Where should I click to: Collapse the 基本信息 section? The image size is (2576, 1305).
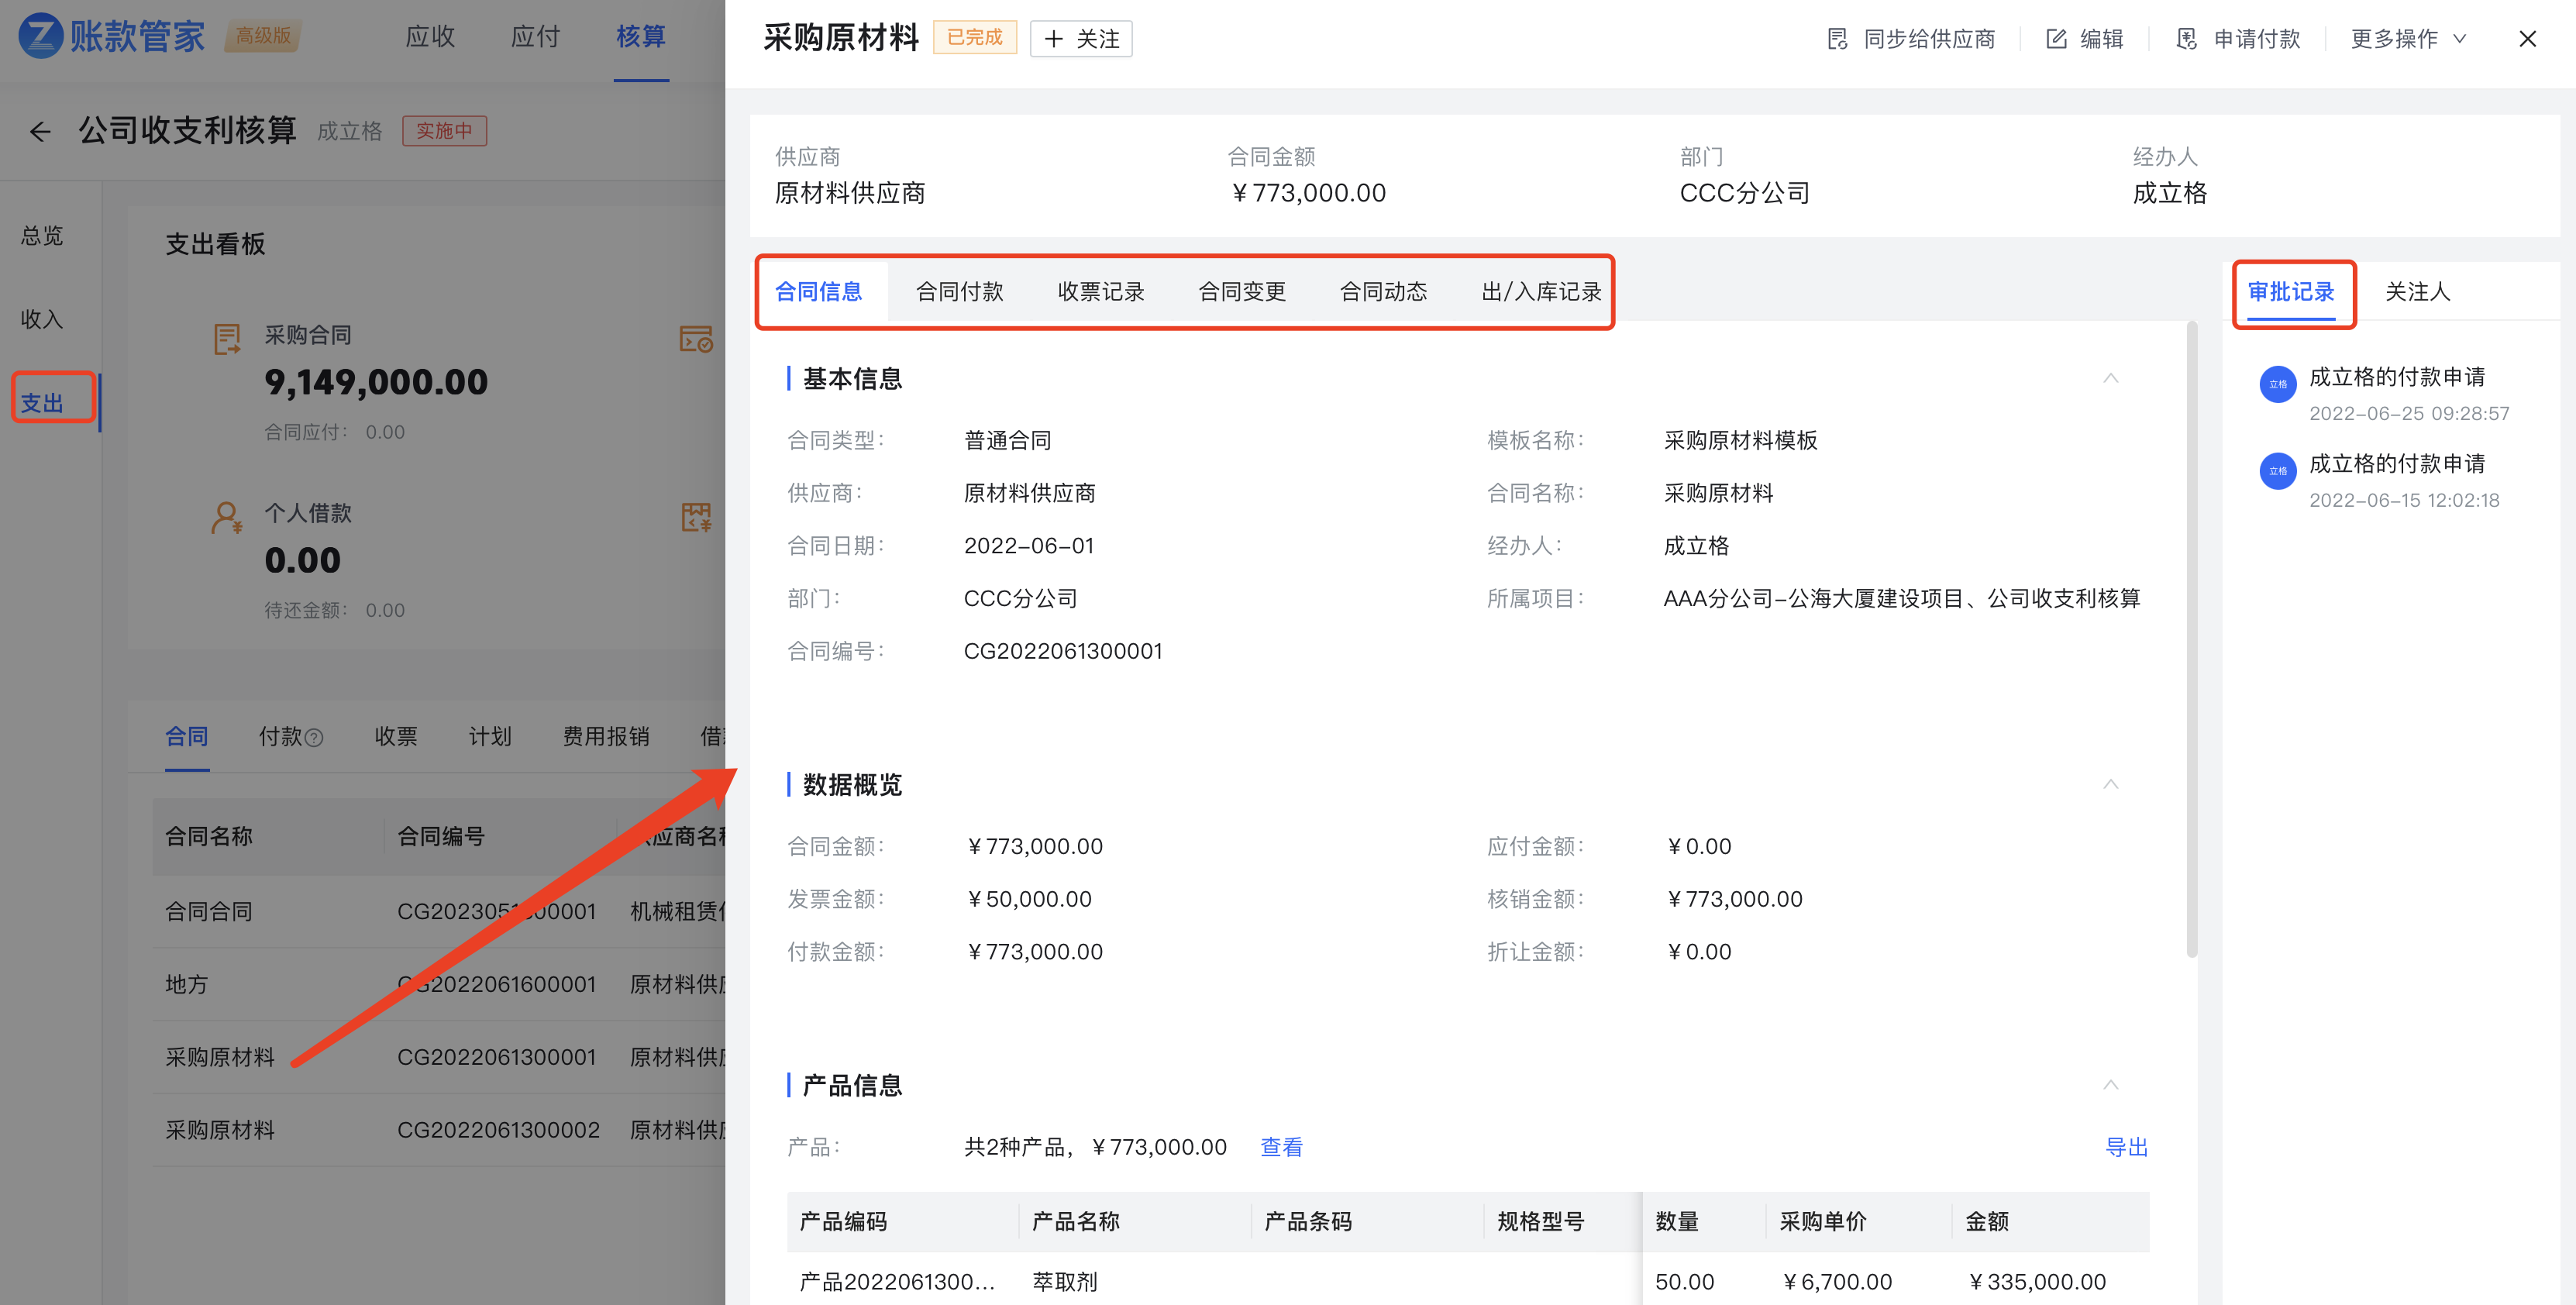[x=2110, y=378]
